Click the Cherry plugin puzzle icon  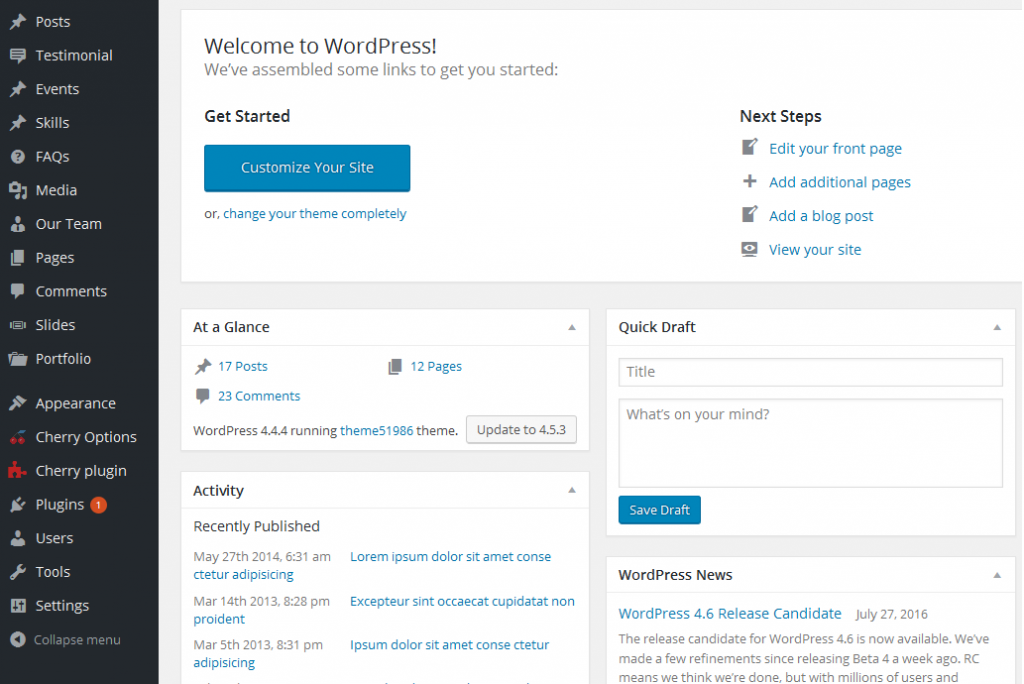click(18, 470)
